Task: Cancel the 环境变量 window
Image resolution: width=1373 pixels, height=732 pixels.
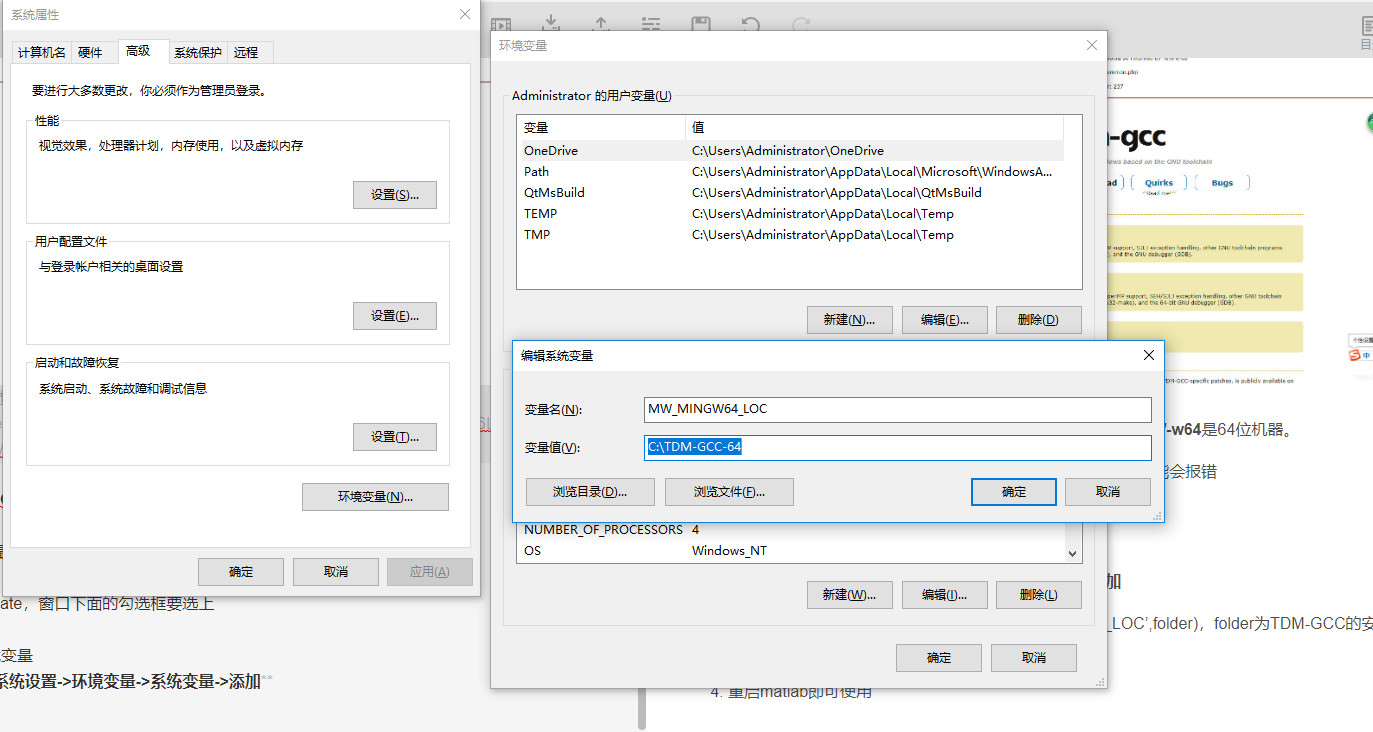Action: click(x=1034, y=658)
